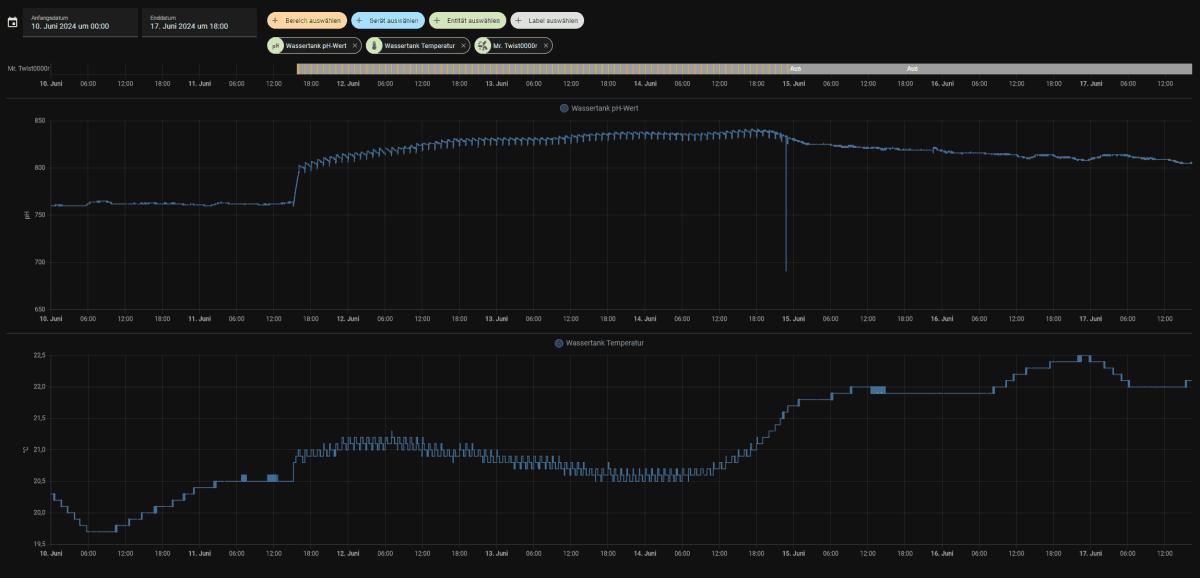
Task: Open the calendar date range picker icon
Action: click(x=13, y=22)
